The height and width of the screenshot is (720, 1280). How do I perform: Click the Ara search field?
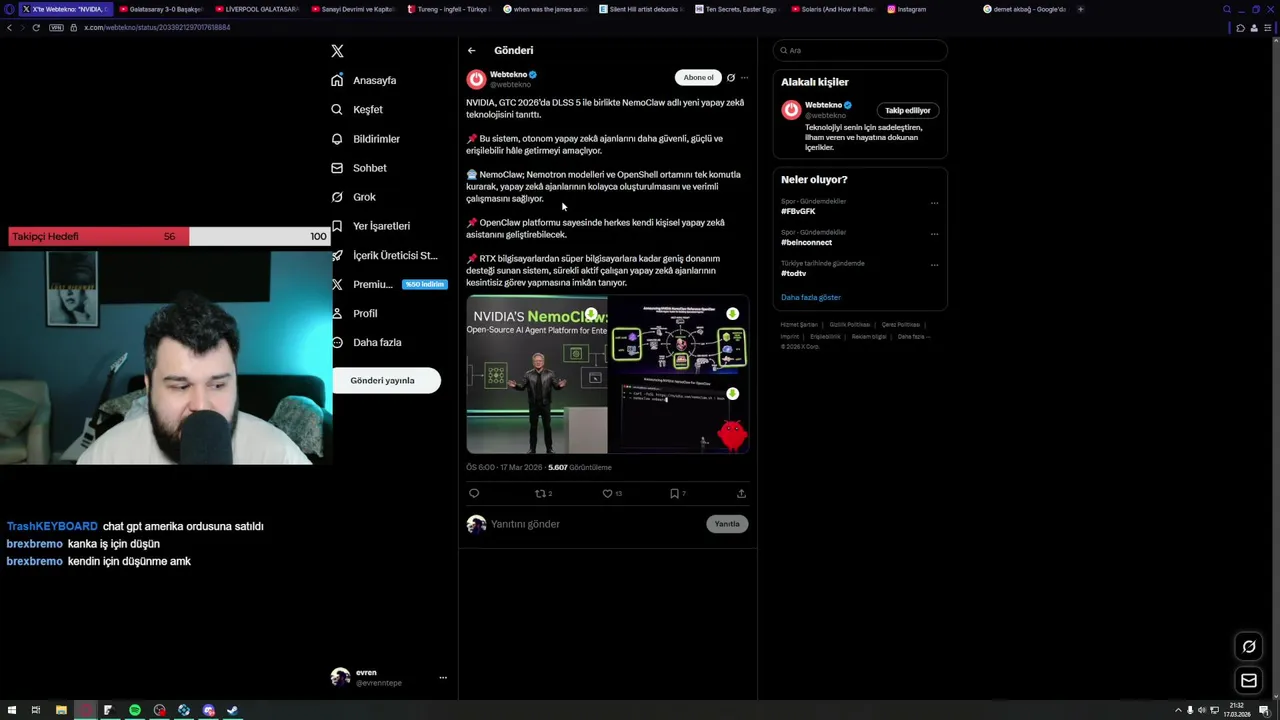tap(860, 50)
